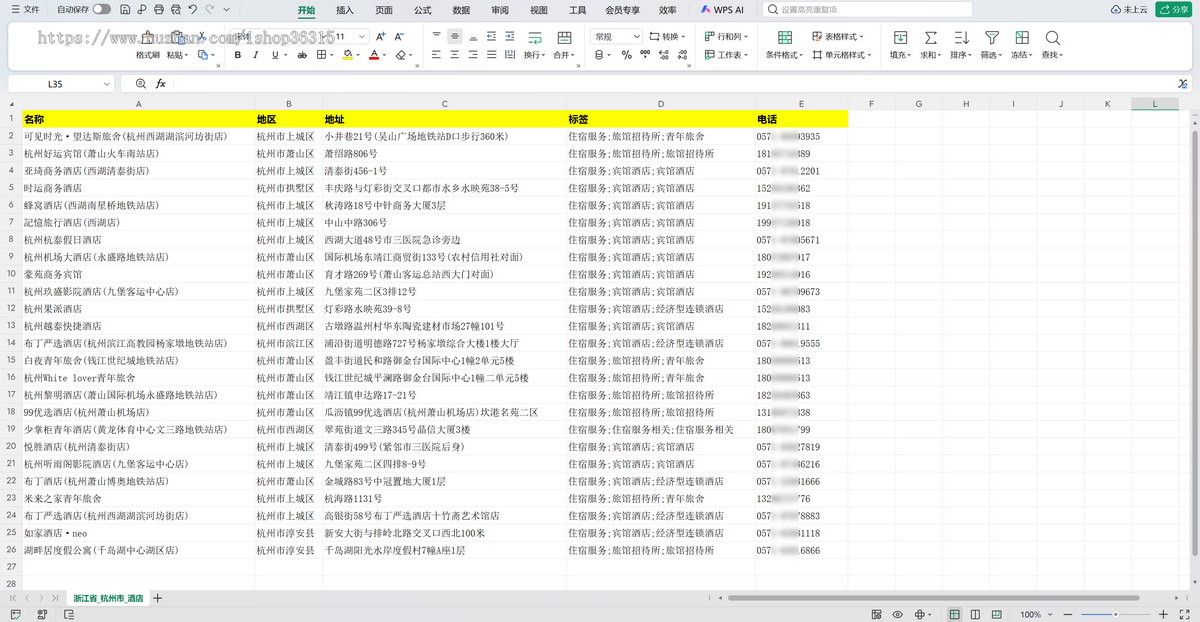Apply the red font color
The image size is (1200, 622).
[x=373, y=55]
